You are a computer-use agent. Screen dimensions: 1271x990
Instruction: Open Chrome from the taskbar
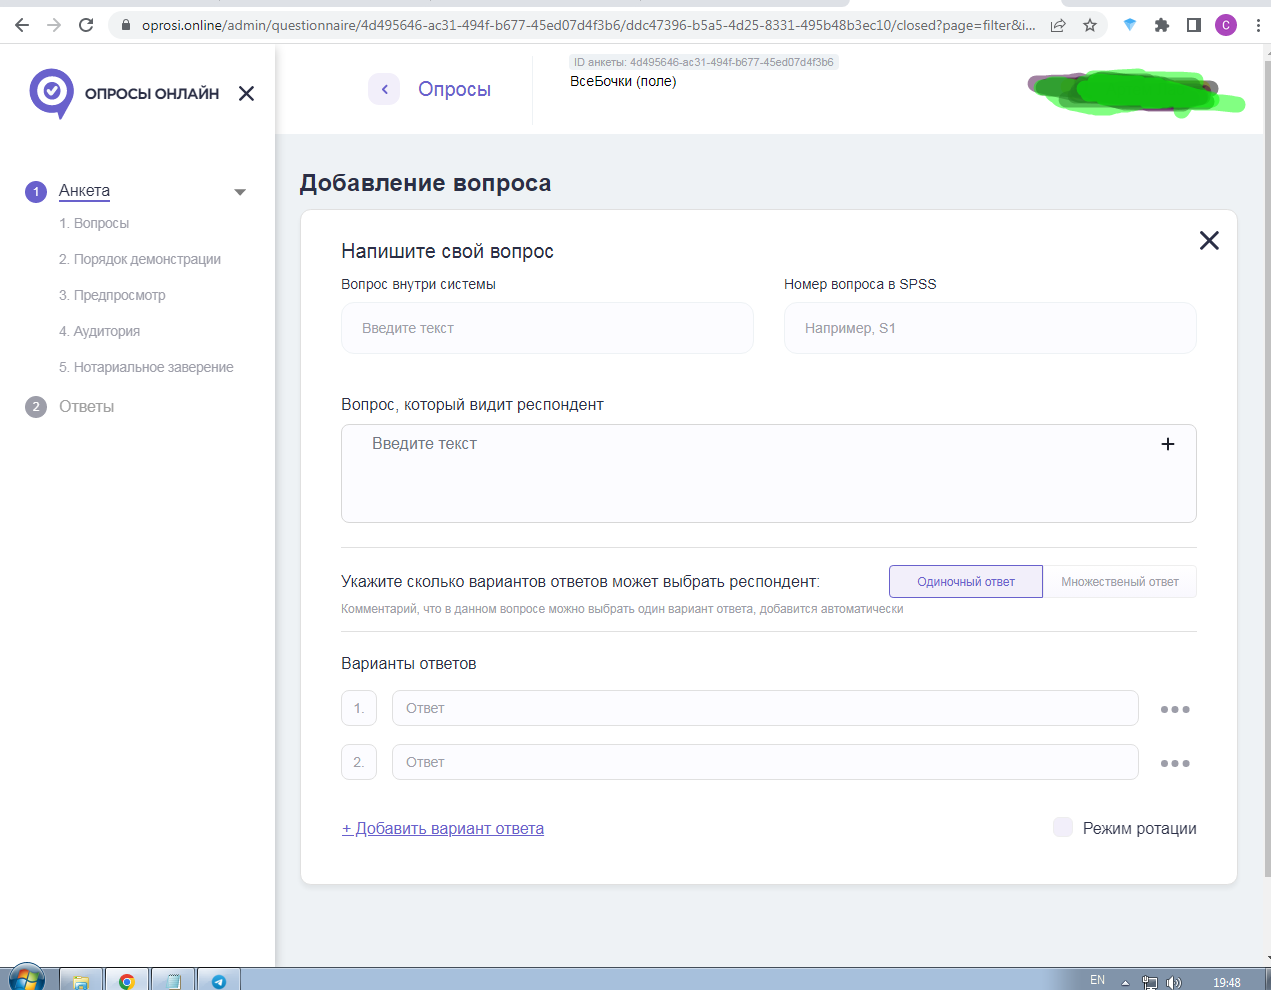tap(127, 980)
